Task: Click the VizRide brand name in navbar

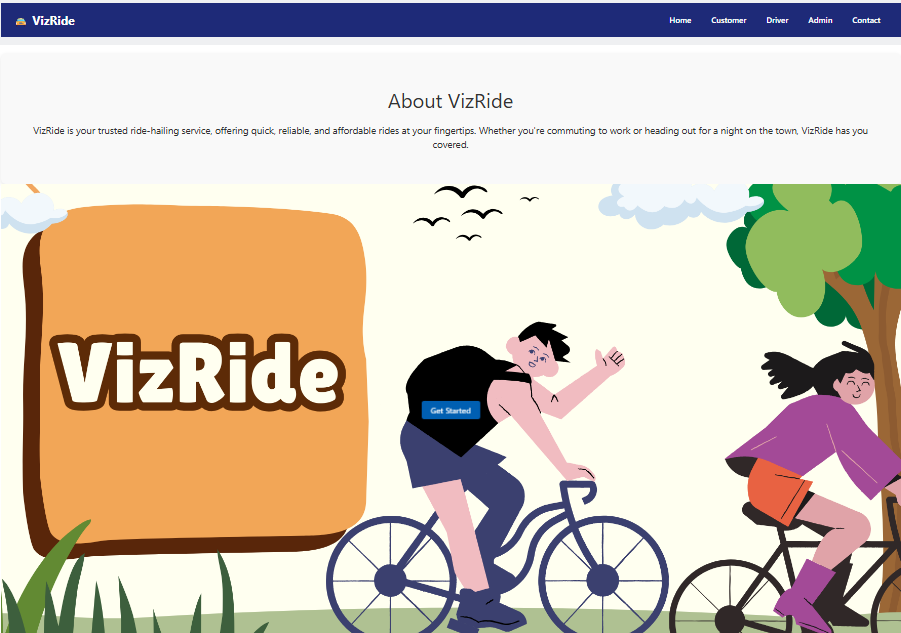Action: tap(53, 21)
